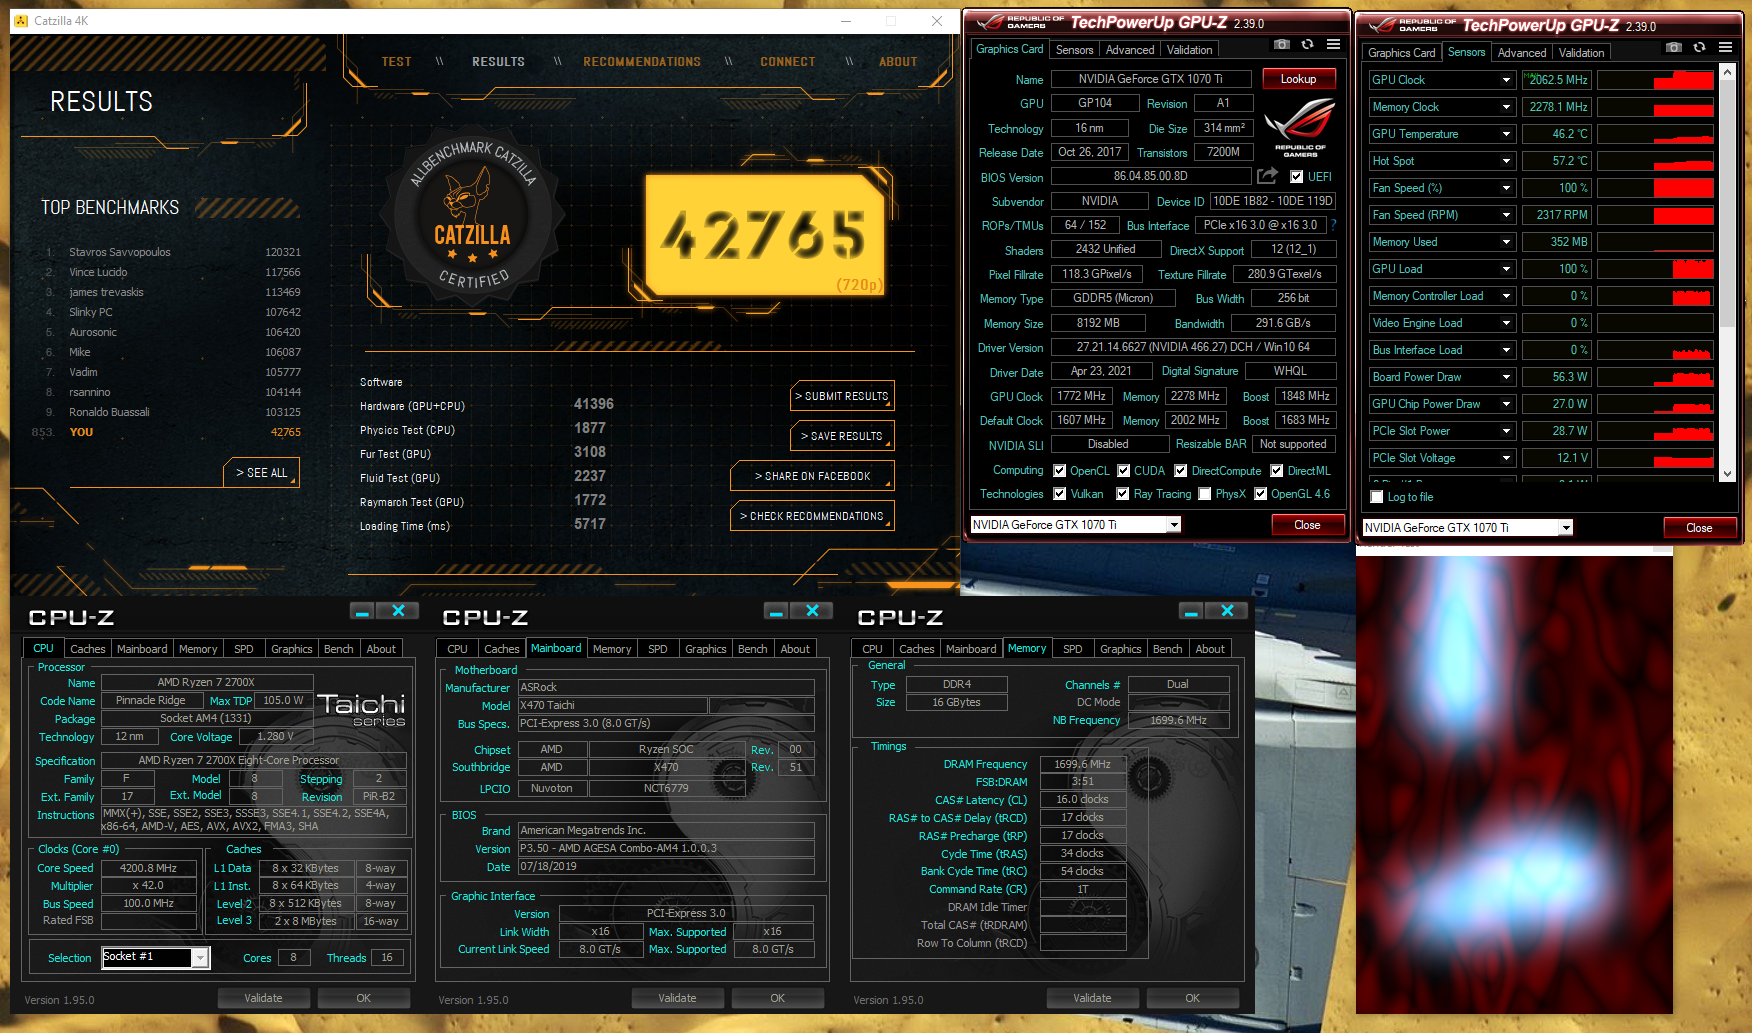Click Validate in Mainboard CPU-Z window
Image resolution: width=1752 pixels, height=1033 pixels.
[x=677, y=998]
